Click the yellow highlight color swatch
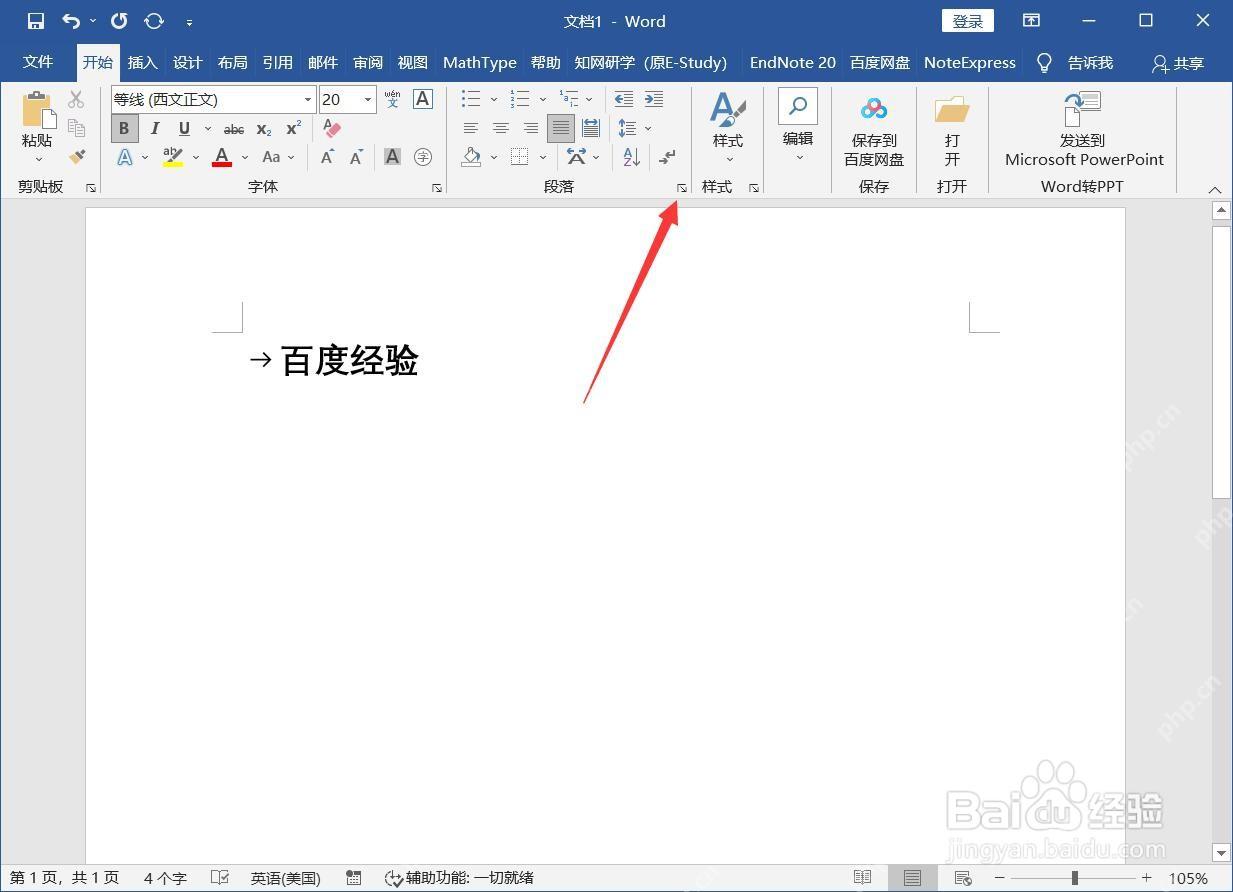Viewport: 1233px width, 892px height. click(x=173, y=157)
